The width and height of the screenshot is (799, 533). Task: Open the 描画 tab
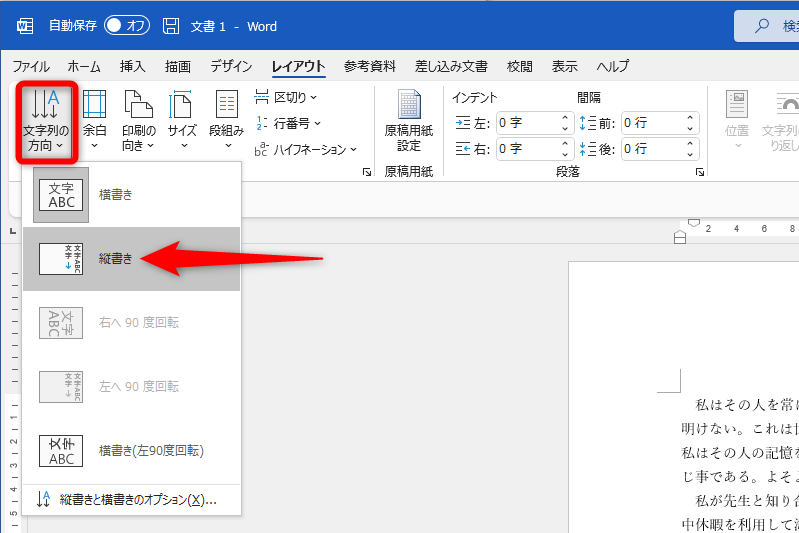pos(178,66)
